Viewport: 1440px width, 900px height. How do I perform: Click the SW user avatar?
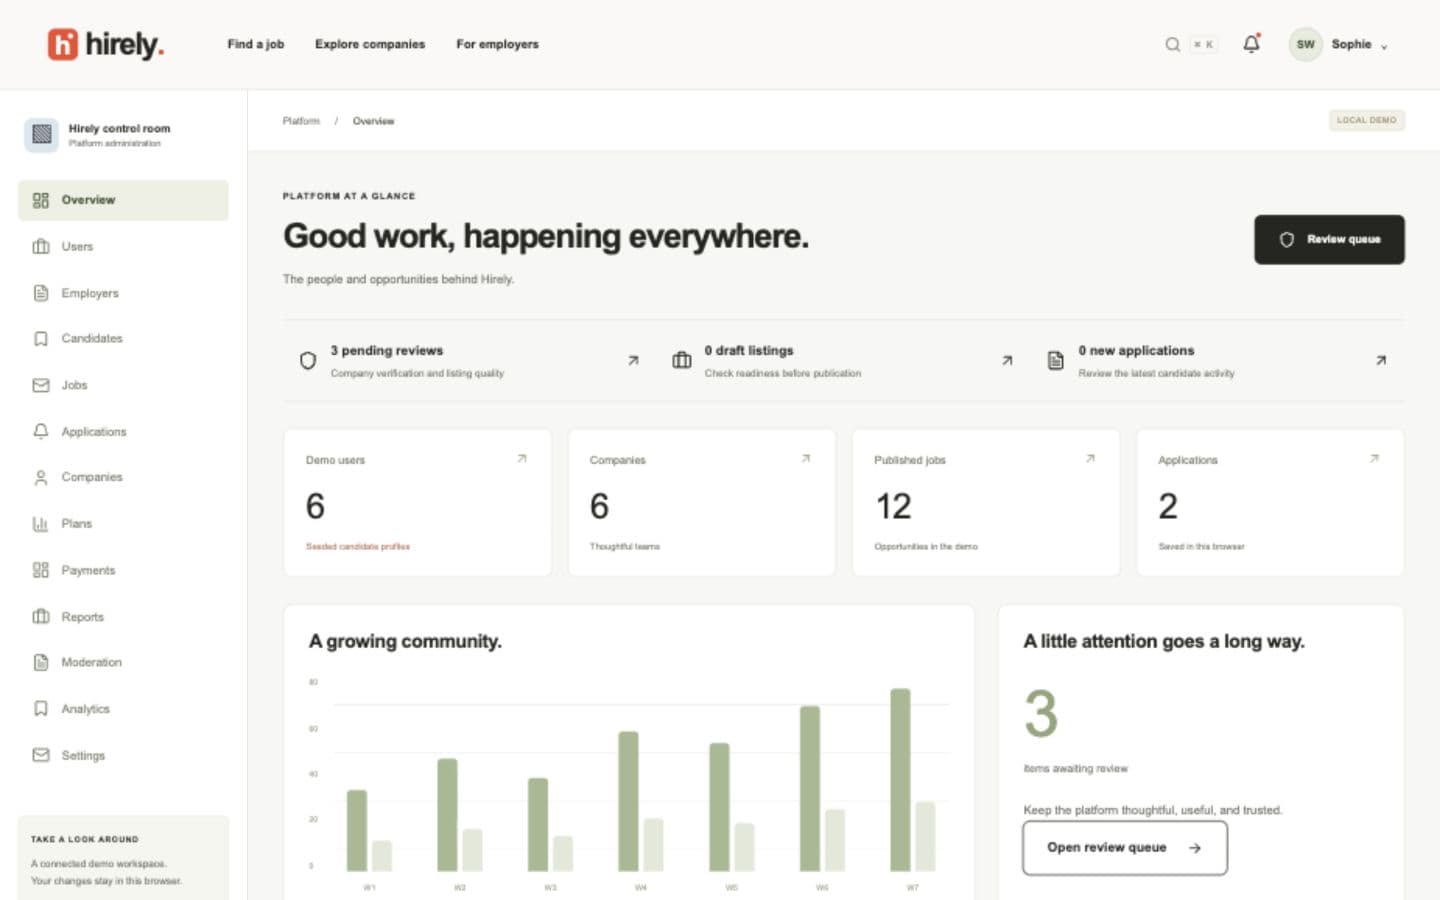coord(1305,44)
